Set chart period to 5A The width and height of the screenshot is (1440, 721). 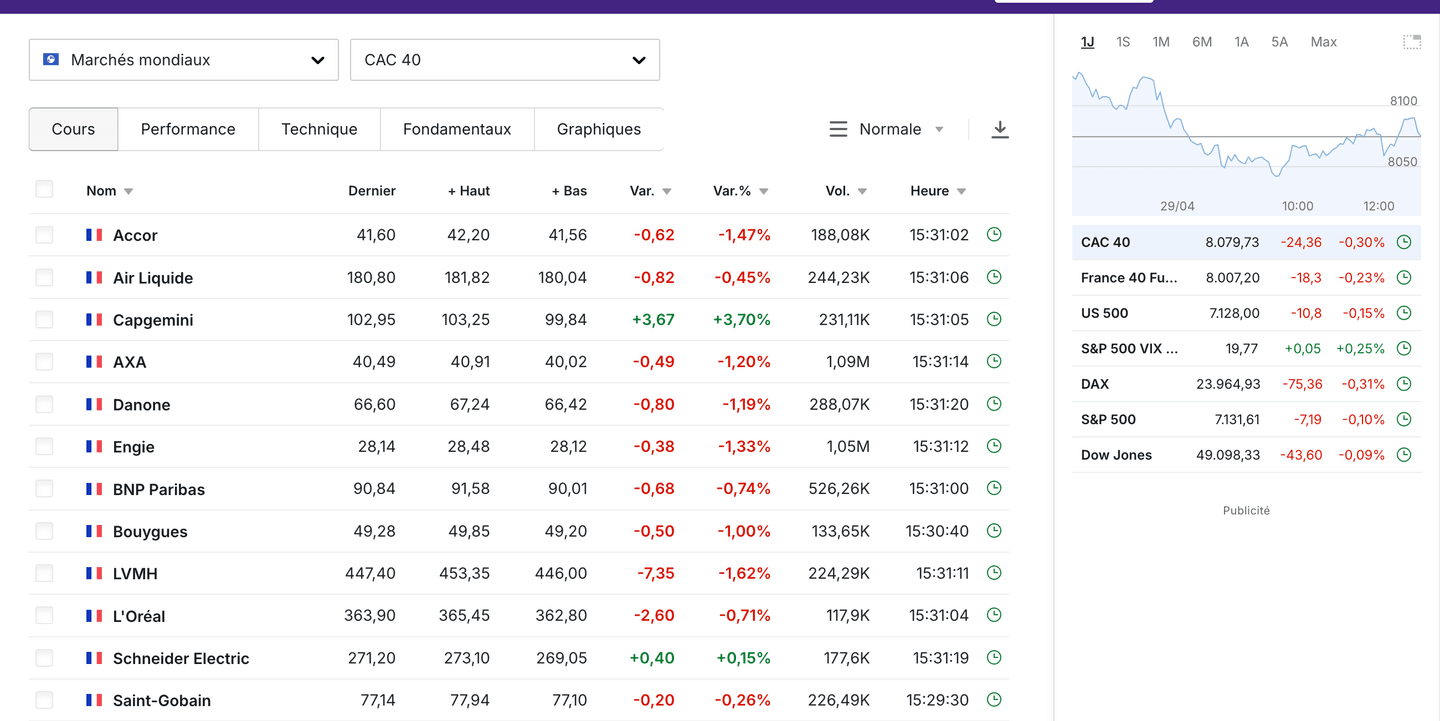[1279, 42]
